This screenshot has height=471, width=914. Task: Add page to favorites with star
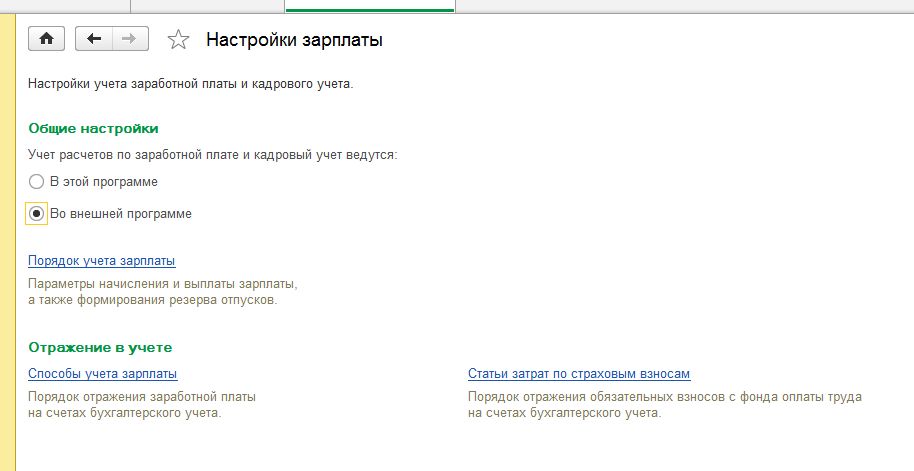point(178,40)
